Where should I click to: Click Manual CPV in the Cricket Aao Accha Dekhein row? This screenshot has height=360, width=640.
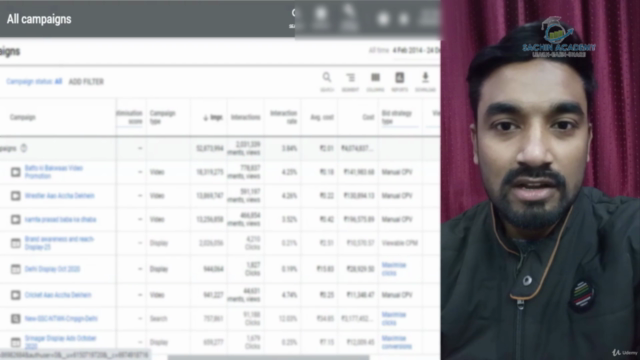397,295
